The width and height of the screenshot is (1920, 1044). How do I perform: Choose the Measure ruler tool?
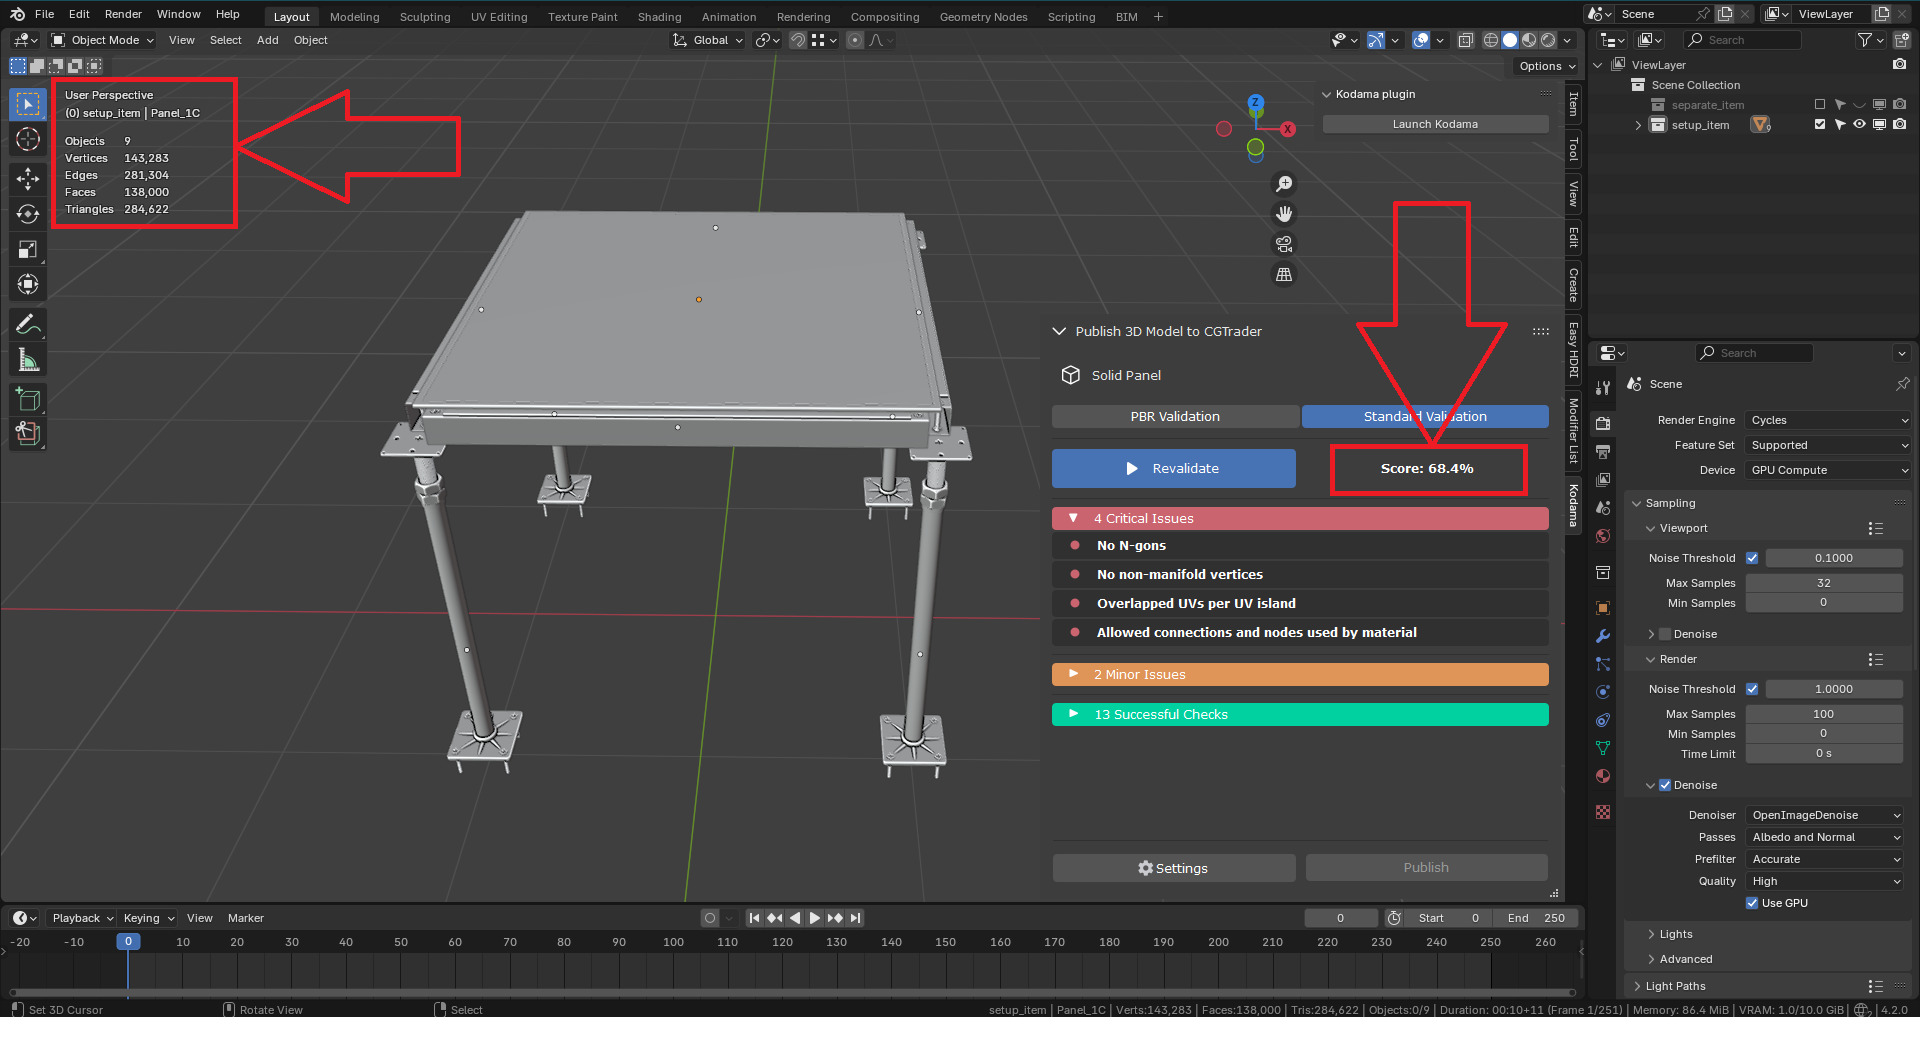(28, 359)
